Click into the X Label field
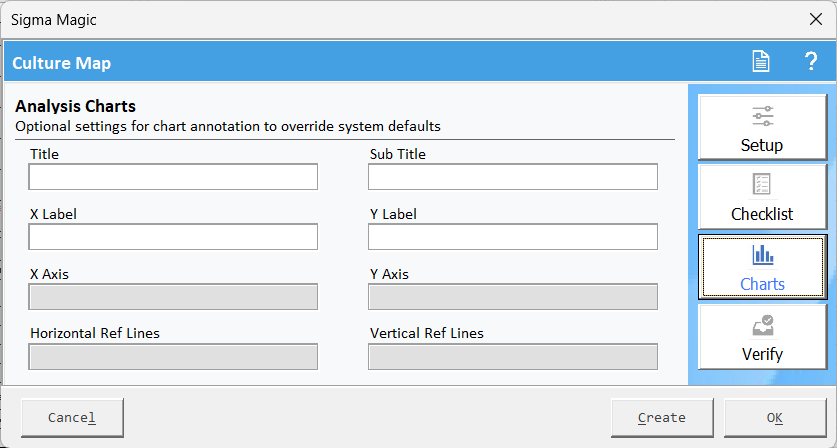Viewport: 837px width, 448px height. [x=173, y=237]
